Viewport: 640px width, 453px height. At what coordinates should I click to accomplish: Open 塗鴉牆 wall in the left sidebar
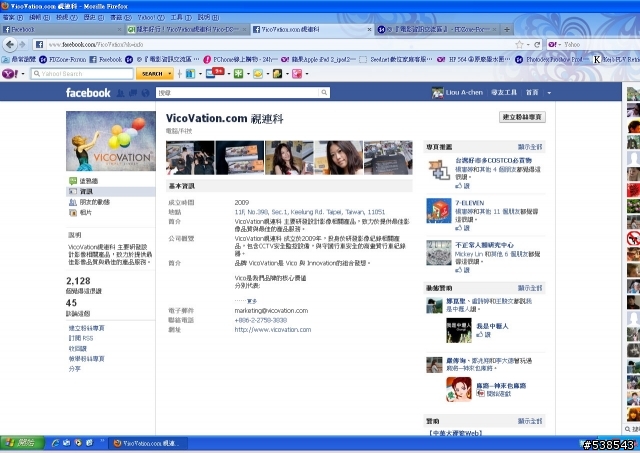pyautogui.click(x=89, y=181)
